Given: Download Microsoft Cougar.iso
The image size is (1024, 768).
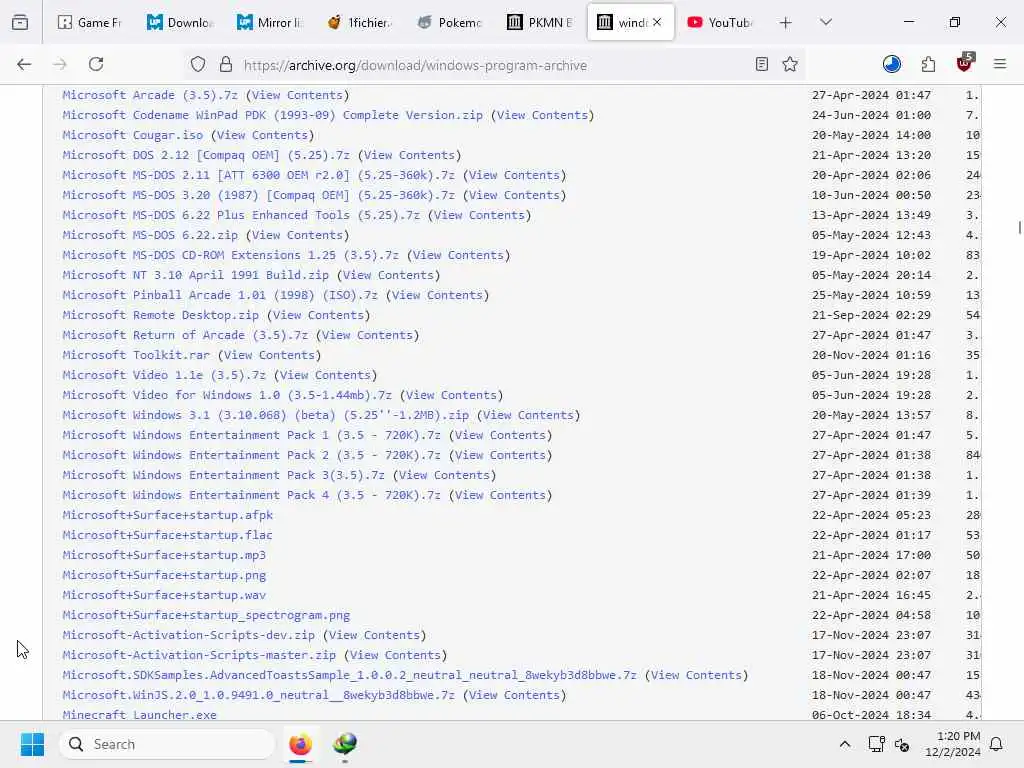Looking at the screenshot, I should coord(133,135).
